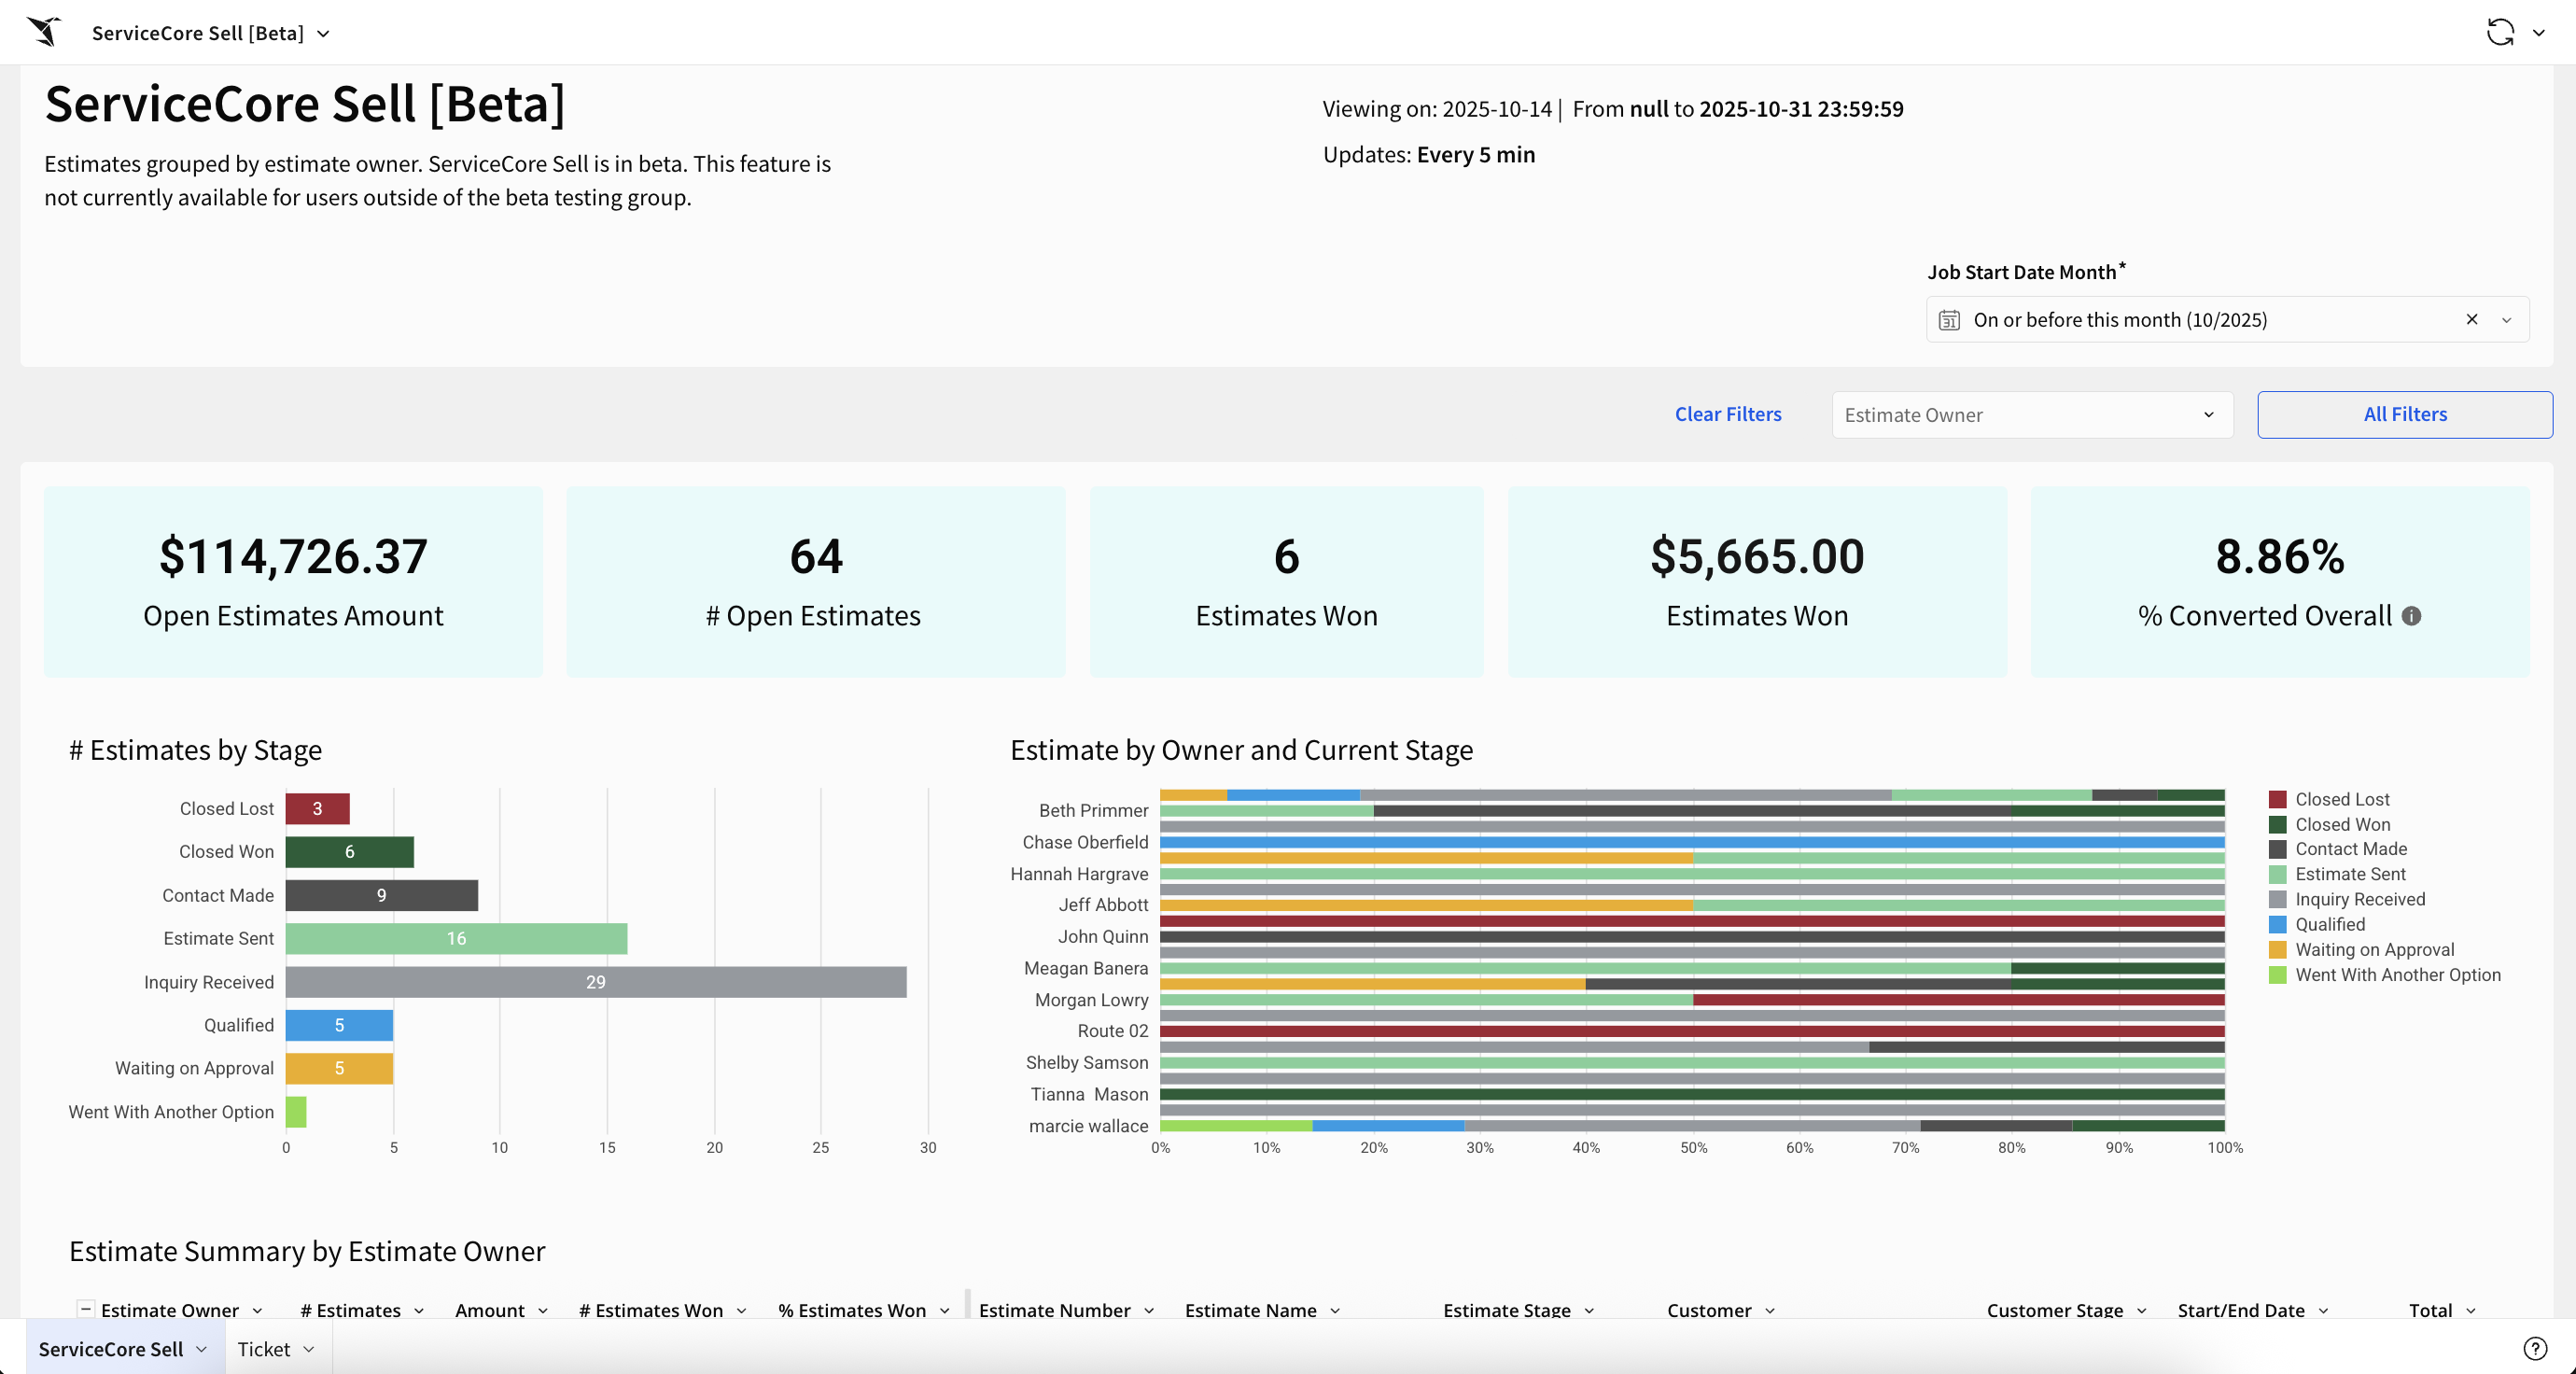Open the All Filters button

click(x=2404, y=414)
